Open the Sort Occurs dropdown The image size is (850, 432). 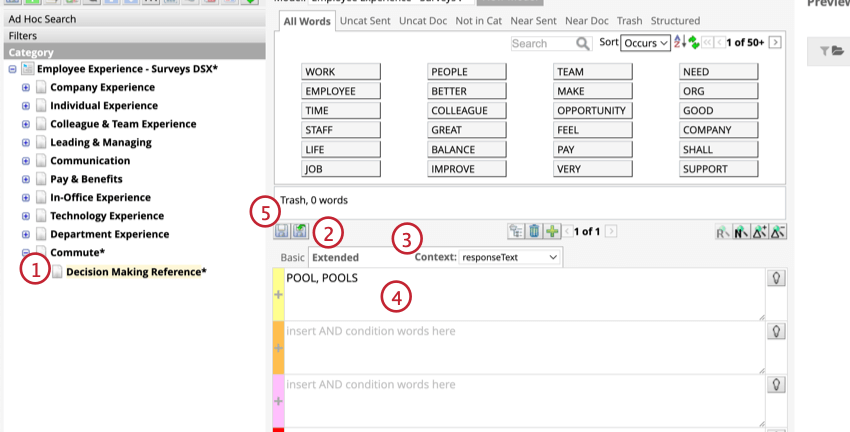[645, 43]
